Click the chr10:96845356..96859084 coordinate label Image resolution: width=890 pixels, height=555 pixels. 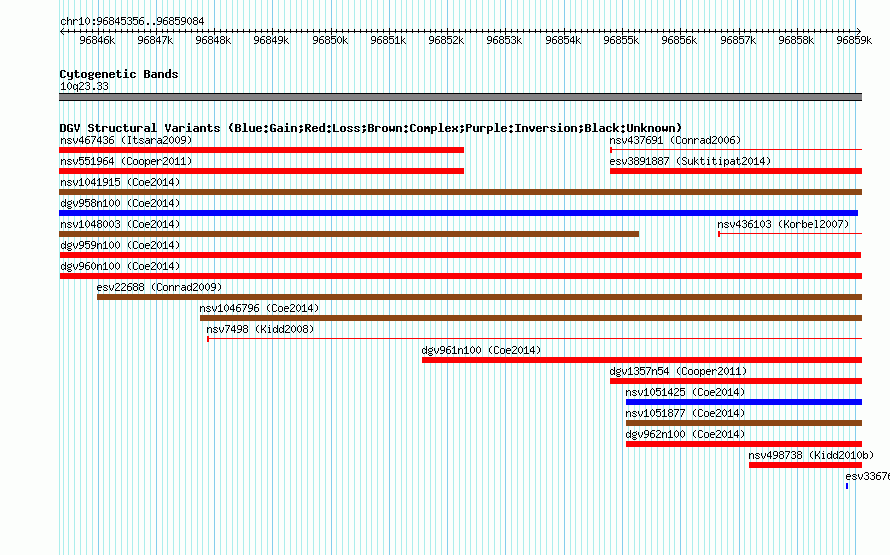pos(132,21)
